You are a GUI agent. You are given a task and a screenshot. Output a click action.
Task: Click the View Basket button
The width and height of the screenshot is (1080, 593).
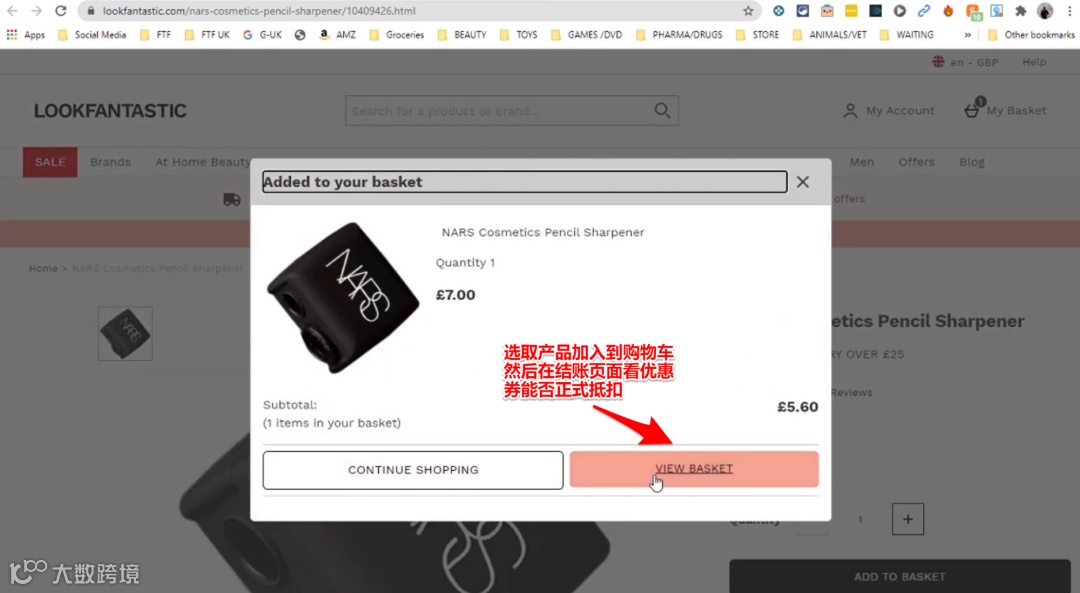(694, 469)
